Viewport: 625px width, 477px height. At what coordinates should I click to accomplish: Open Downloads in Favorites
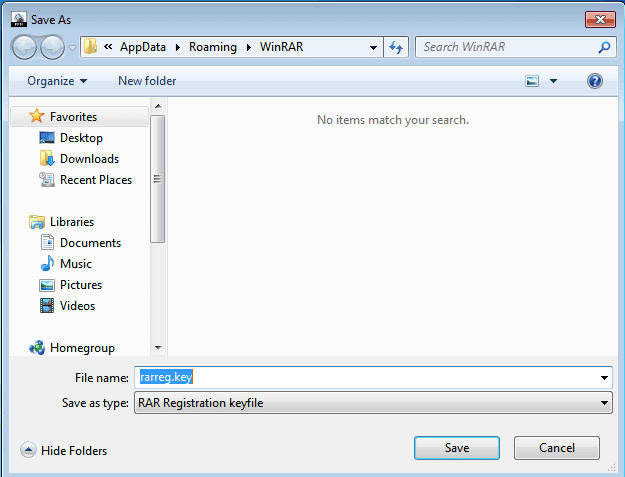[x=89, y=159]
